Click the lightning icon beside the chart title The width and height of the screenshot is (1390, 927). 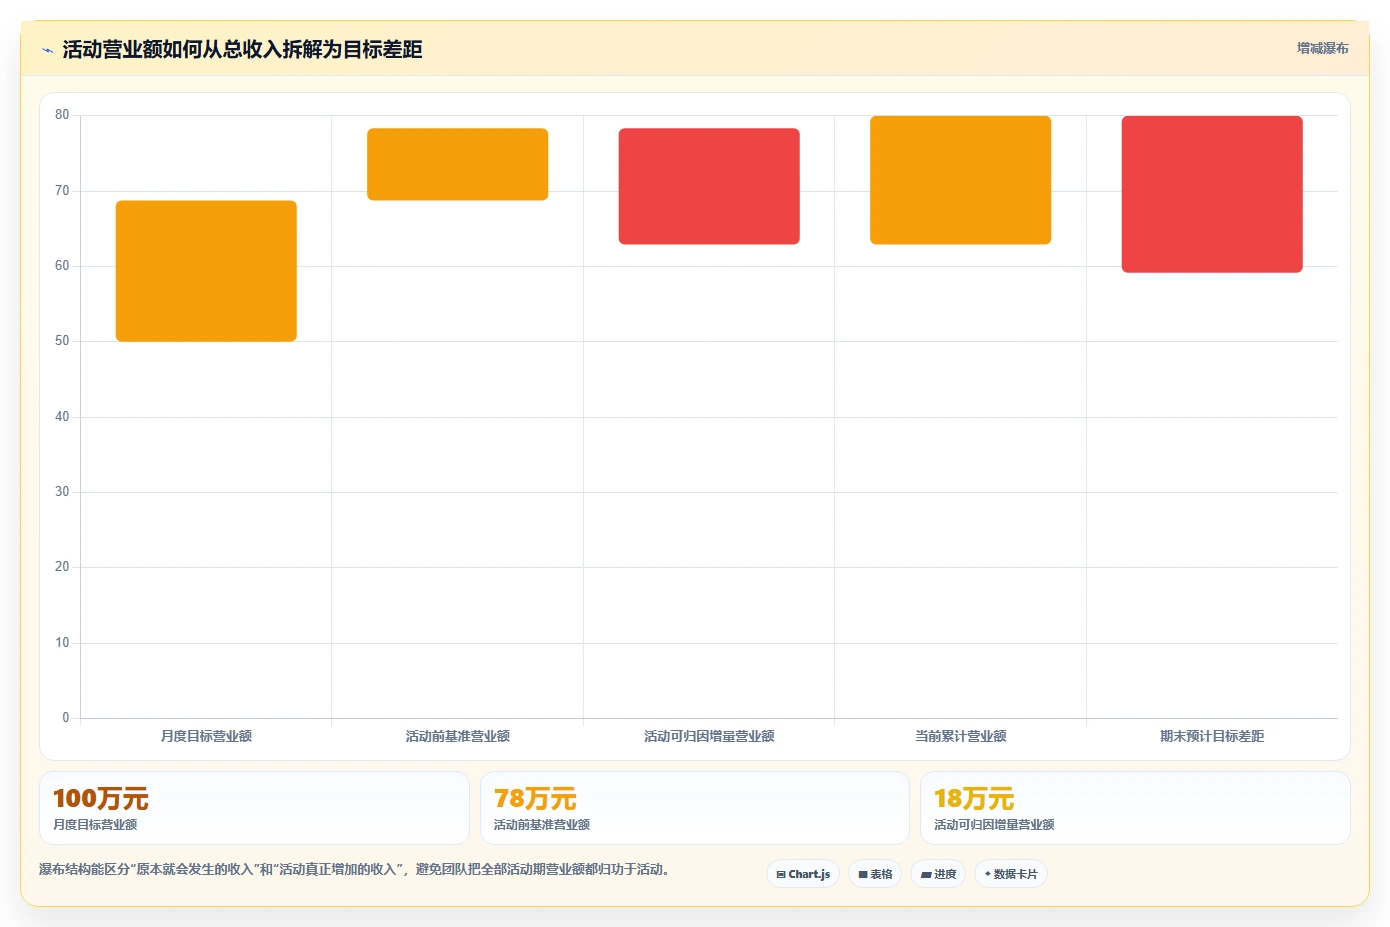tap(47, 50)
